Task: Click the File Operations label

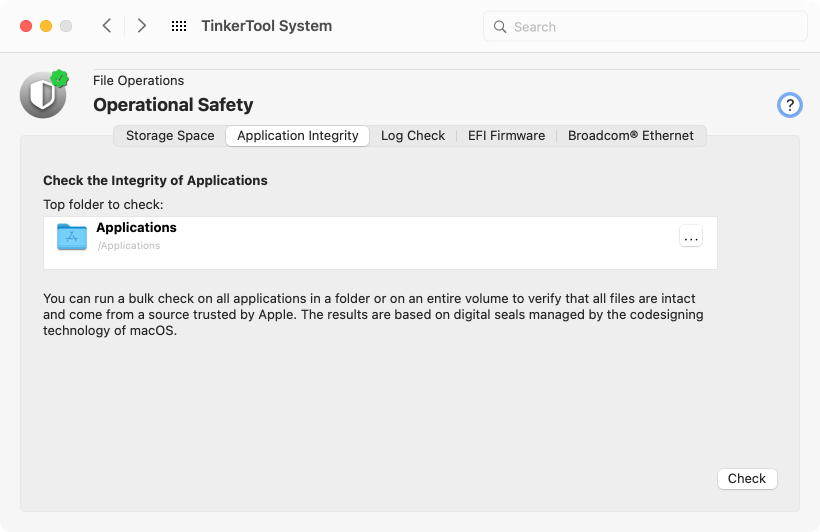Action: [139, 81]
